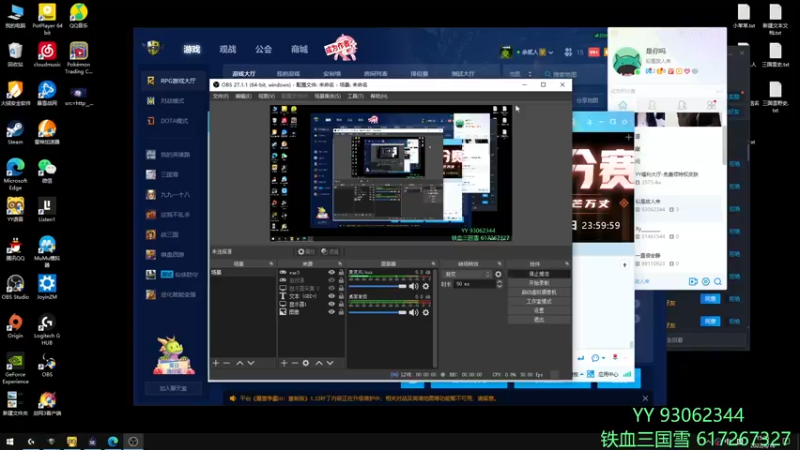Click the top button in OBS controls

[539, 274]
